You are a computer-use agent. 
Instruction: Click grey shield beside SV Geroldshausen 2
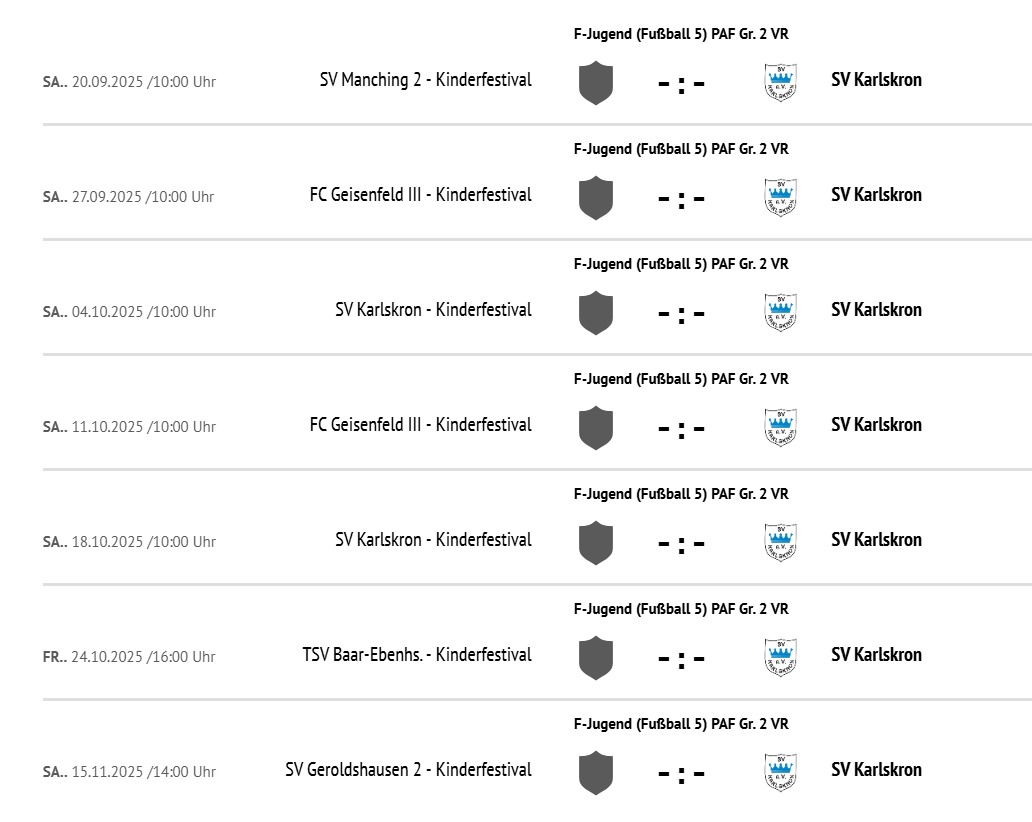click(x=595, y=772)
